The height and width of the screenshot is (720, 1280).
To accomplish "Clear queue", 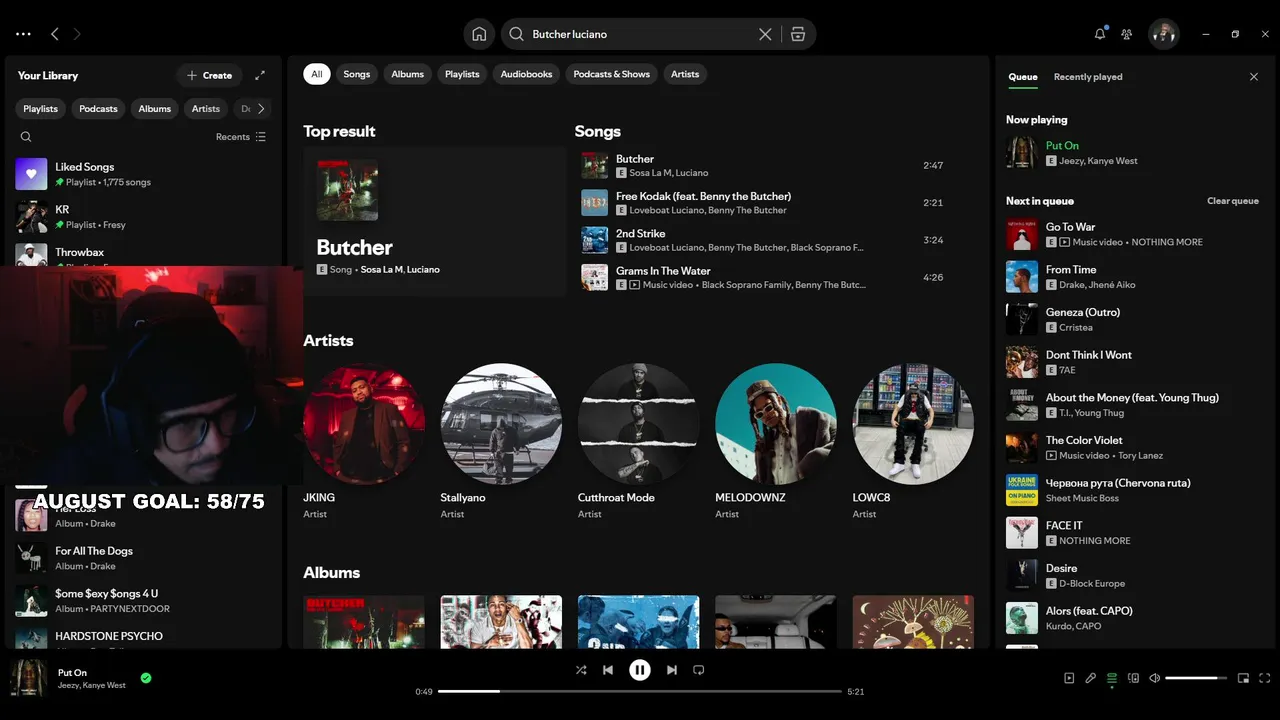I will click(1233, 201).
